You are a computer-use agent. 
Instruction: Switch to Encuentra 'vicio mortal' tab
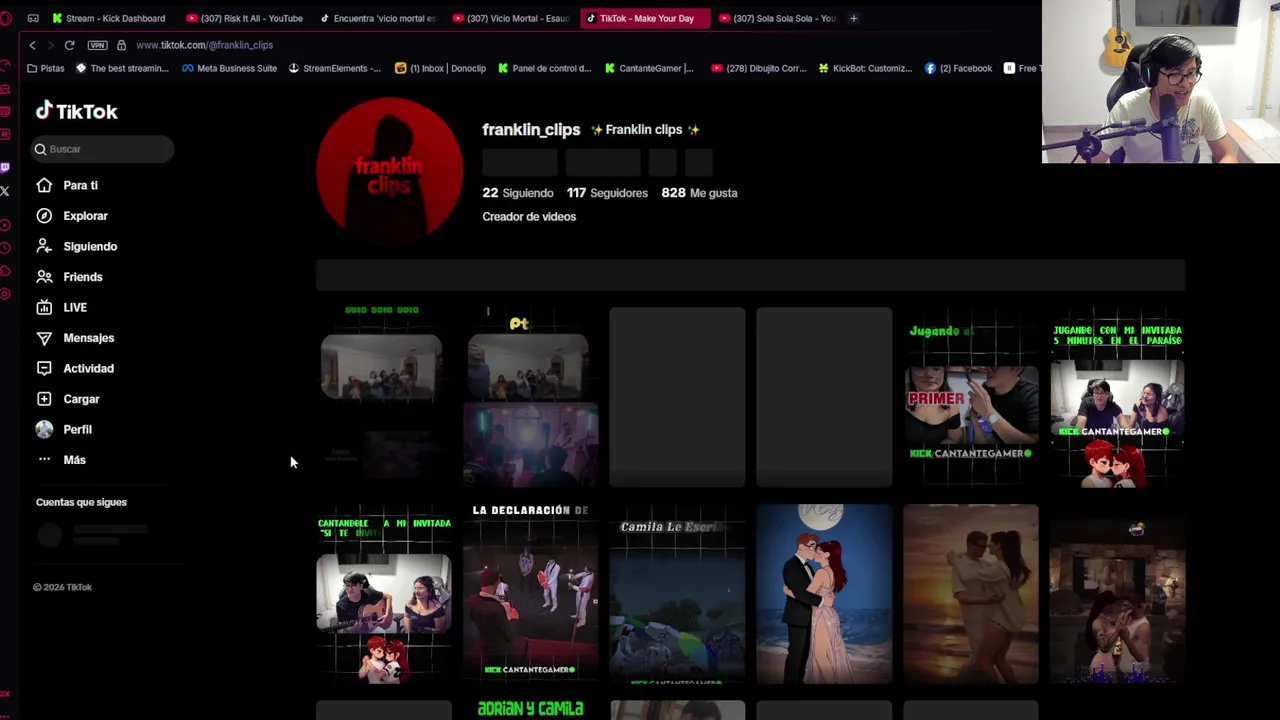pos(379,18)
